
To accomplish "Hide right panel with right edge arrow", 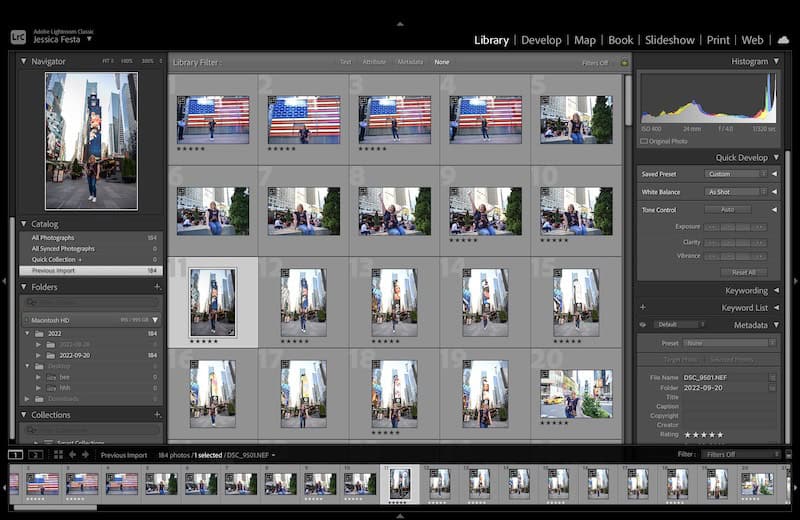I will (x=795, y=281).
